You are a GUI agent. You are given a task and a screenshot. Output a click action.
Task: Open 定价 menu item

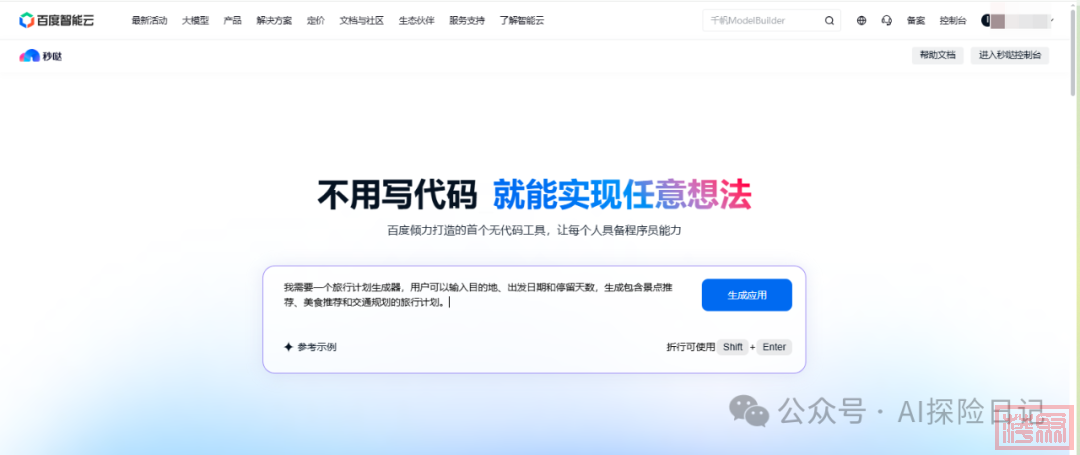click(315, 21)
